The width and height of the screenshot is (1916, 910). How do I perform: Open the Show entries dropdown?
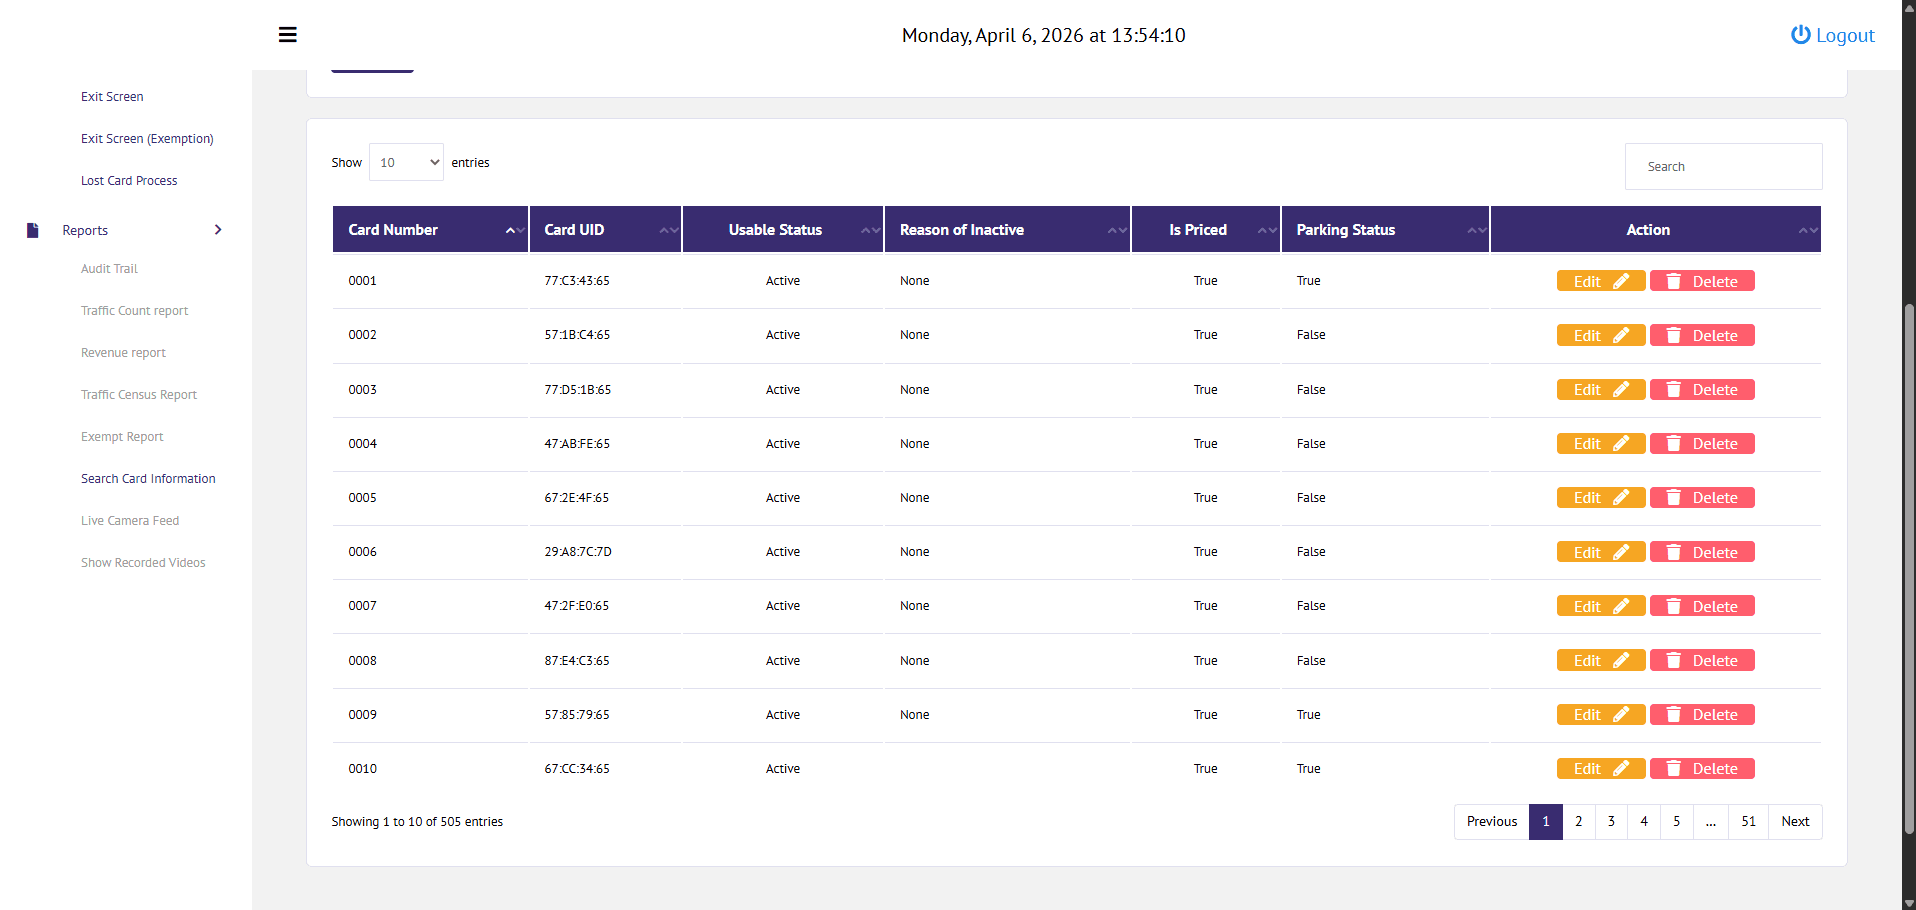click(x=406, y=161)
